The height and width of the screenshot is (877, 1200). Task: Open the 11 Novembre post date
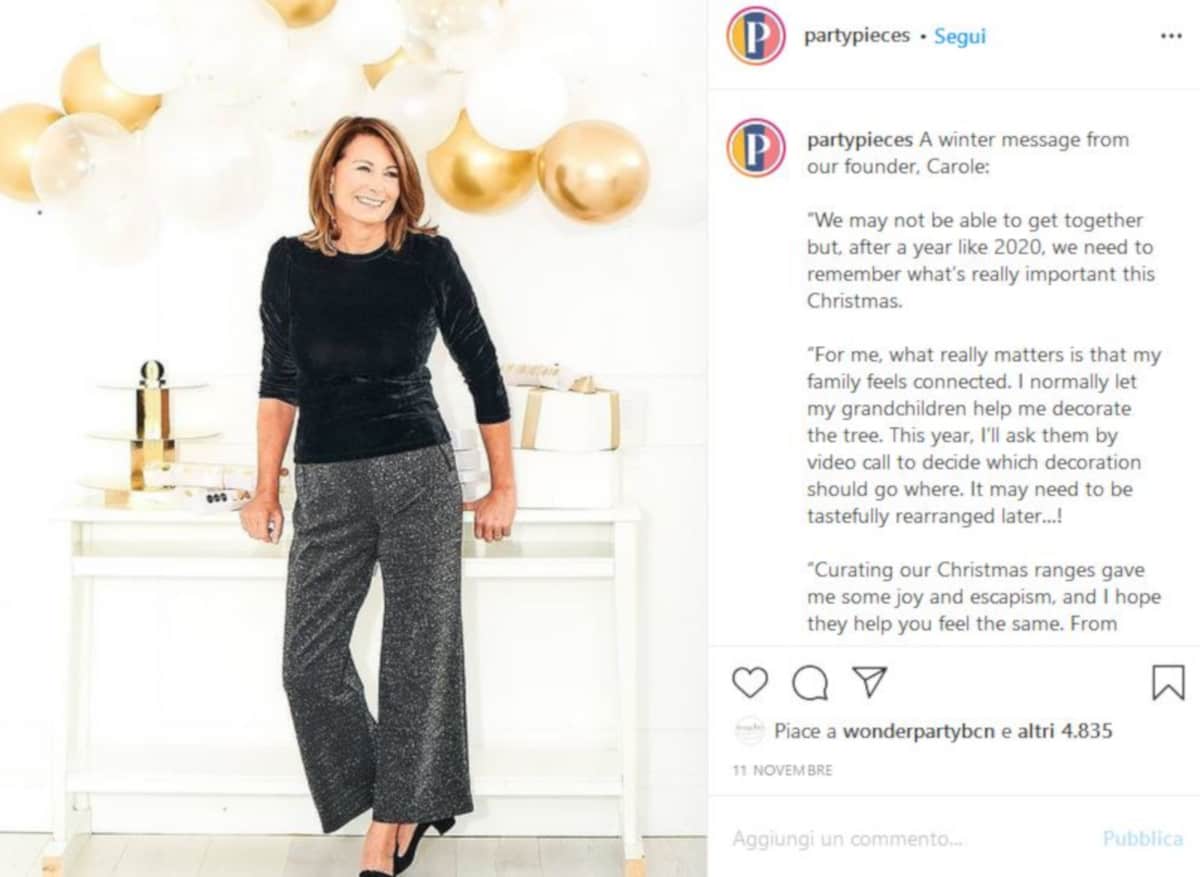pos(782,770)
